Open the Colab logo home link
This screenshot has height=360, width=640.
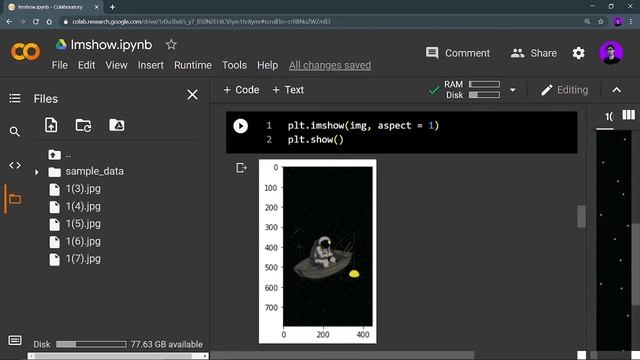(25, 52)
